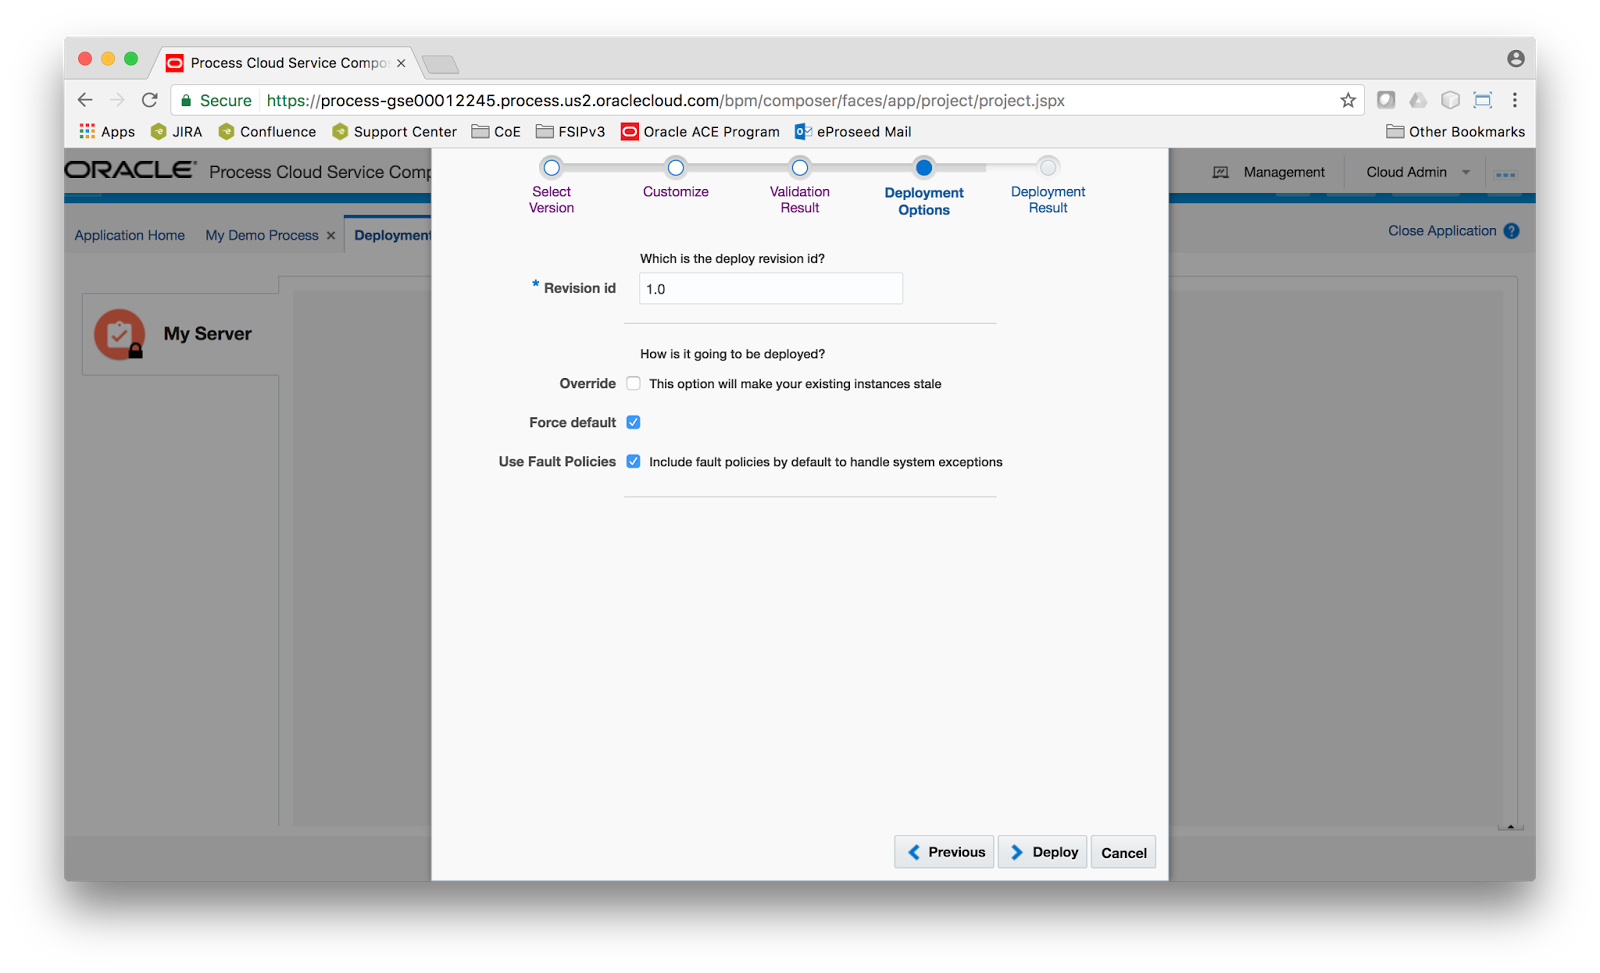Click the Management link
This screenshot has width=1600, height=973.
point(1269,172)
